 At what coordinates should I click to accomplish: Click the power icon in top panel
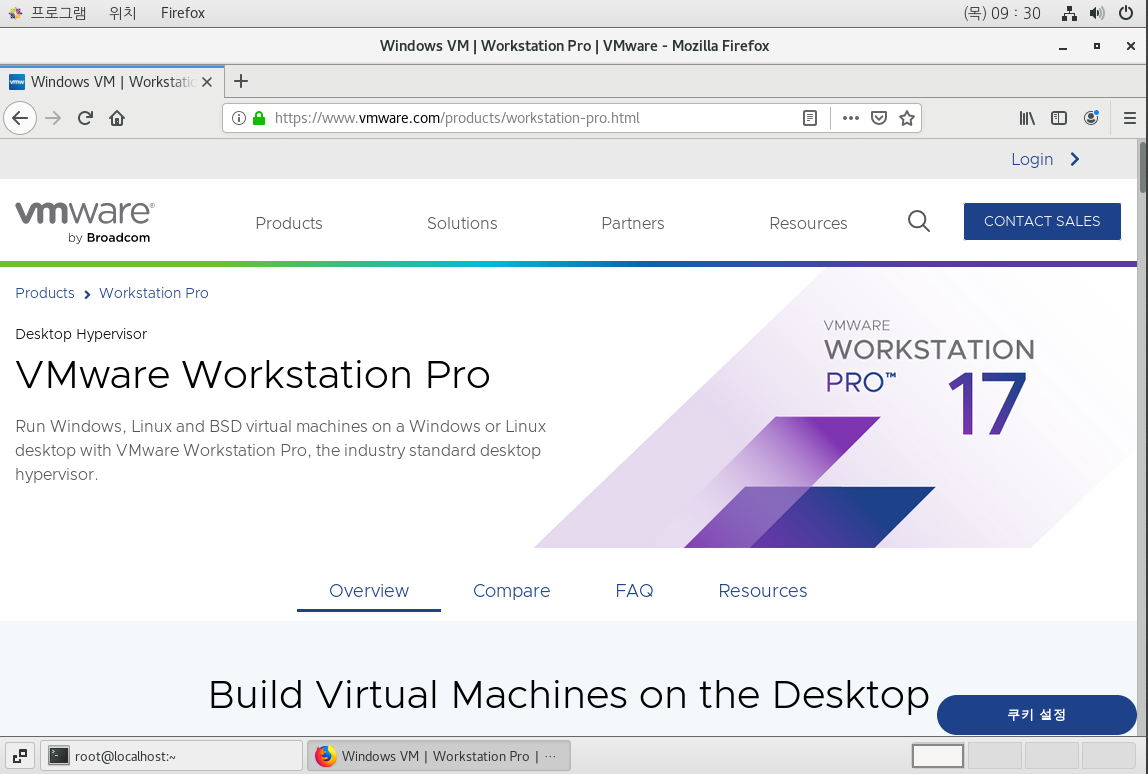[x=1126, y=13]
